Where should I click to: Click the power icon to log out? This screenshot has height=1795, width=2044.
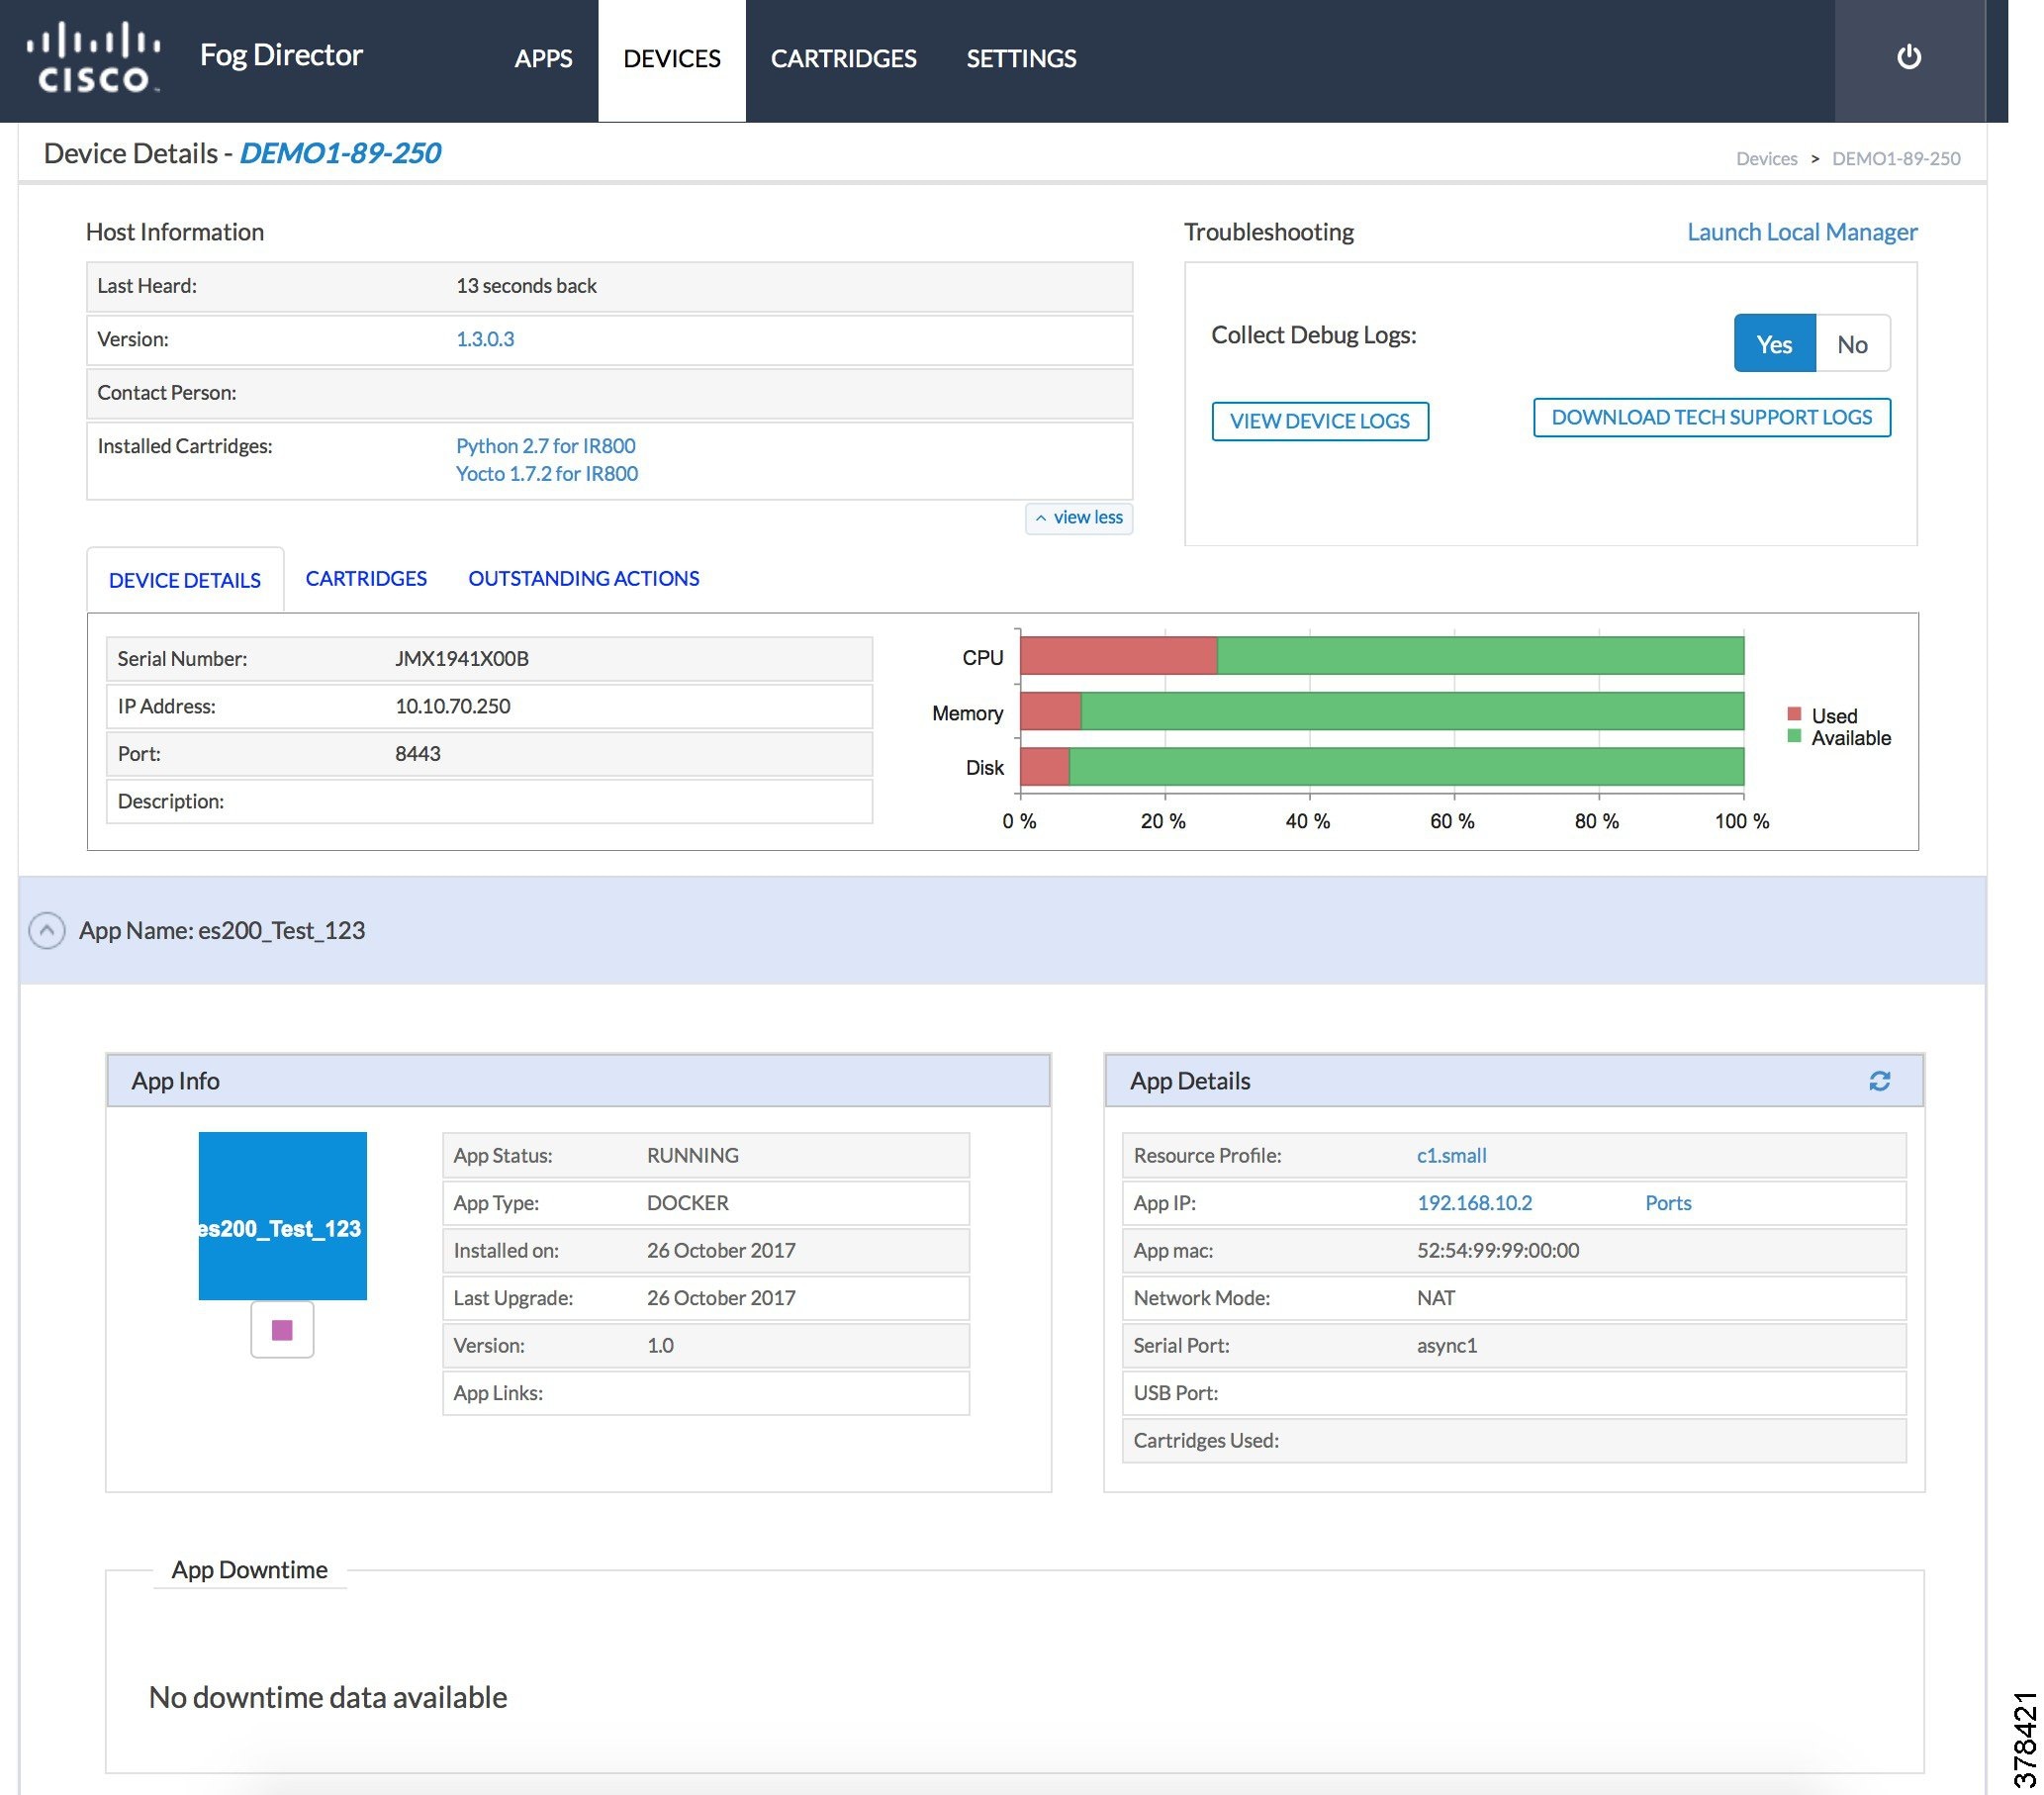click(1908, 58)
